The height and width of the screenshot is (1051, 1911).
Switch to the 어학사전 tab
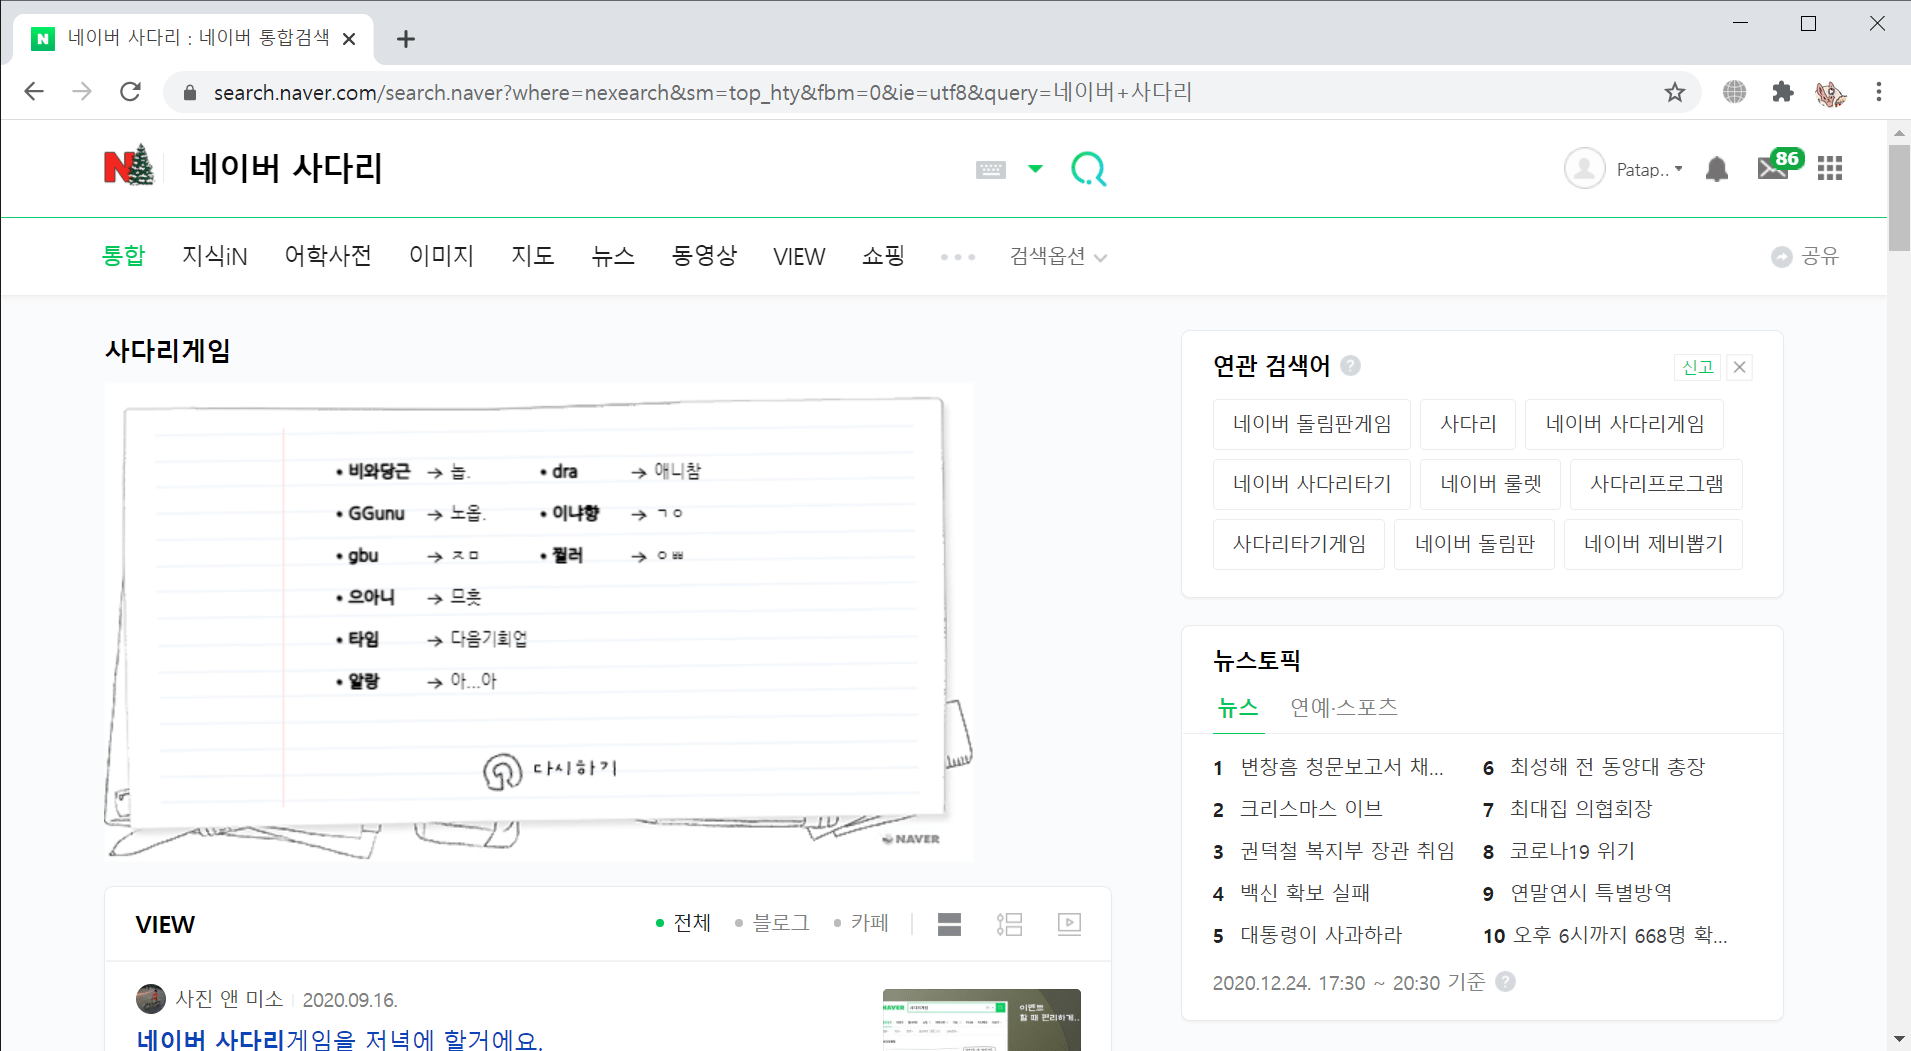(x=328, y=256)
